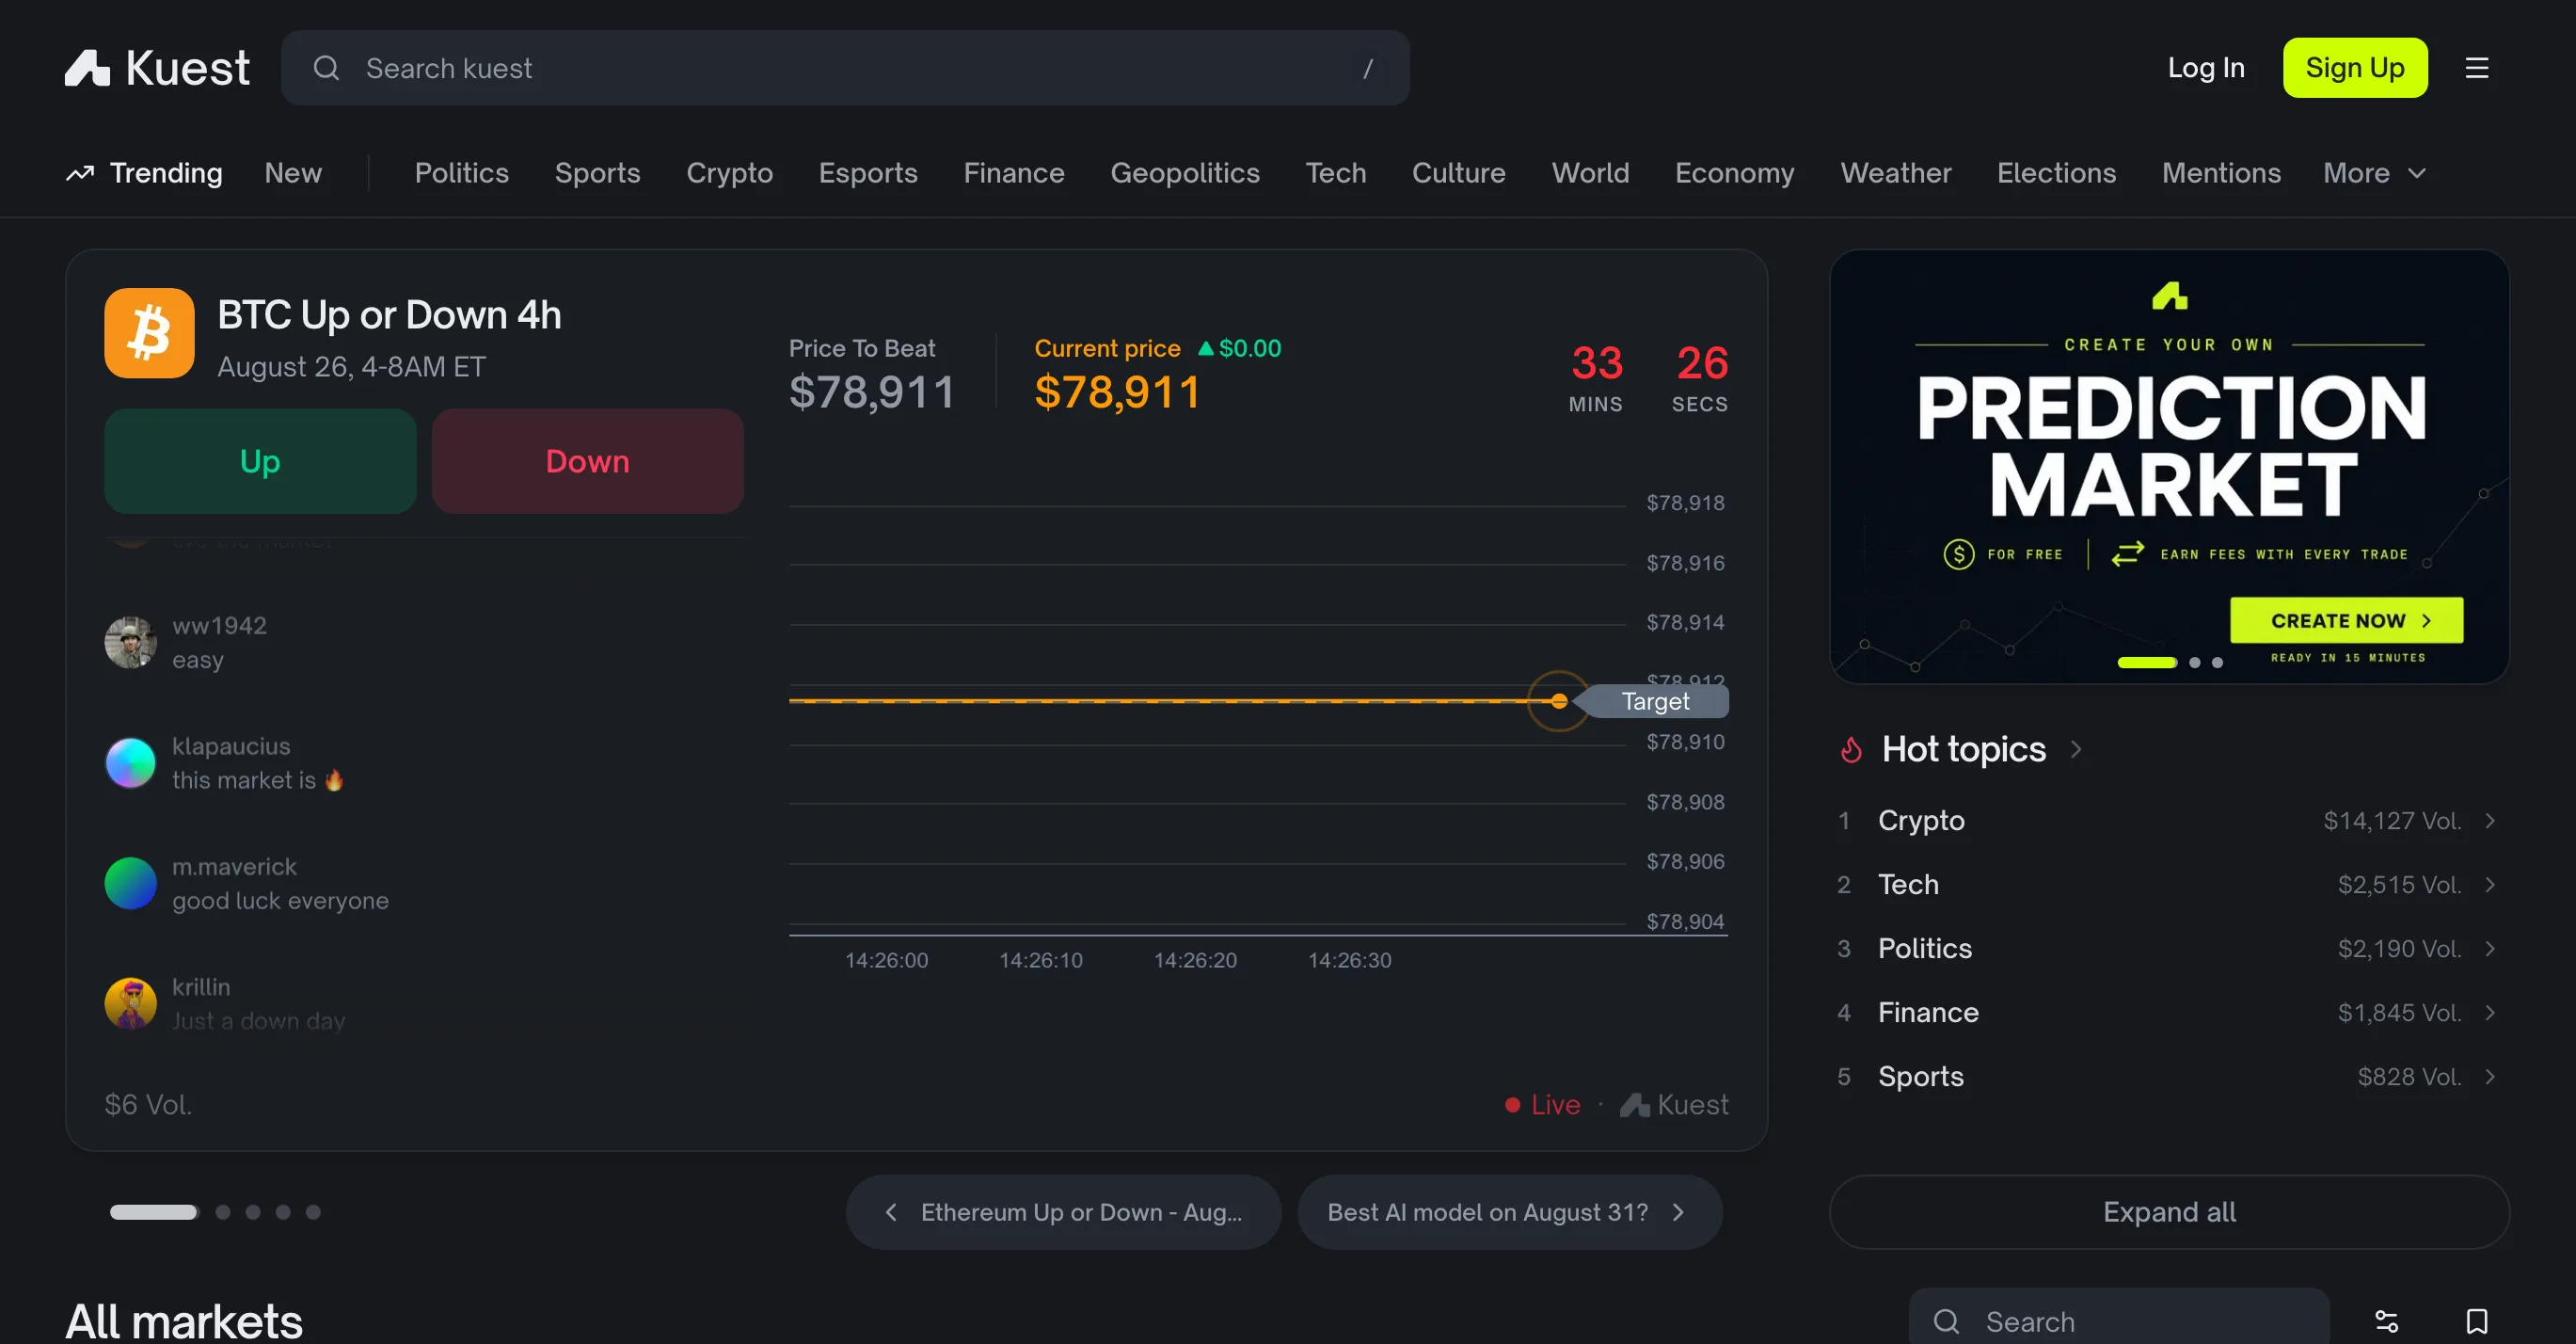Viewport: 2576px width, 1344px height.
Task: Click Expand all button
Action: [x=2169, y=1212]
